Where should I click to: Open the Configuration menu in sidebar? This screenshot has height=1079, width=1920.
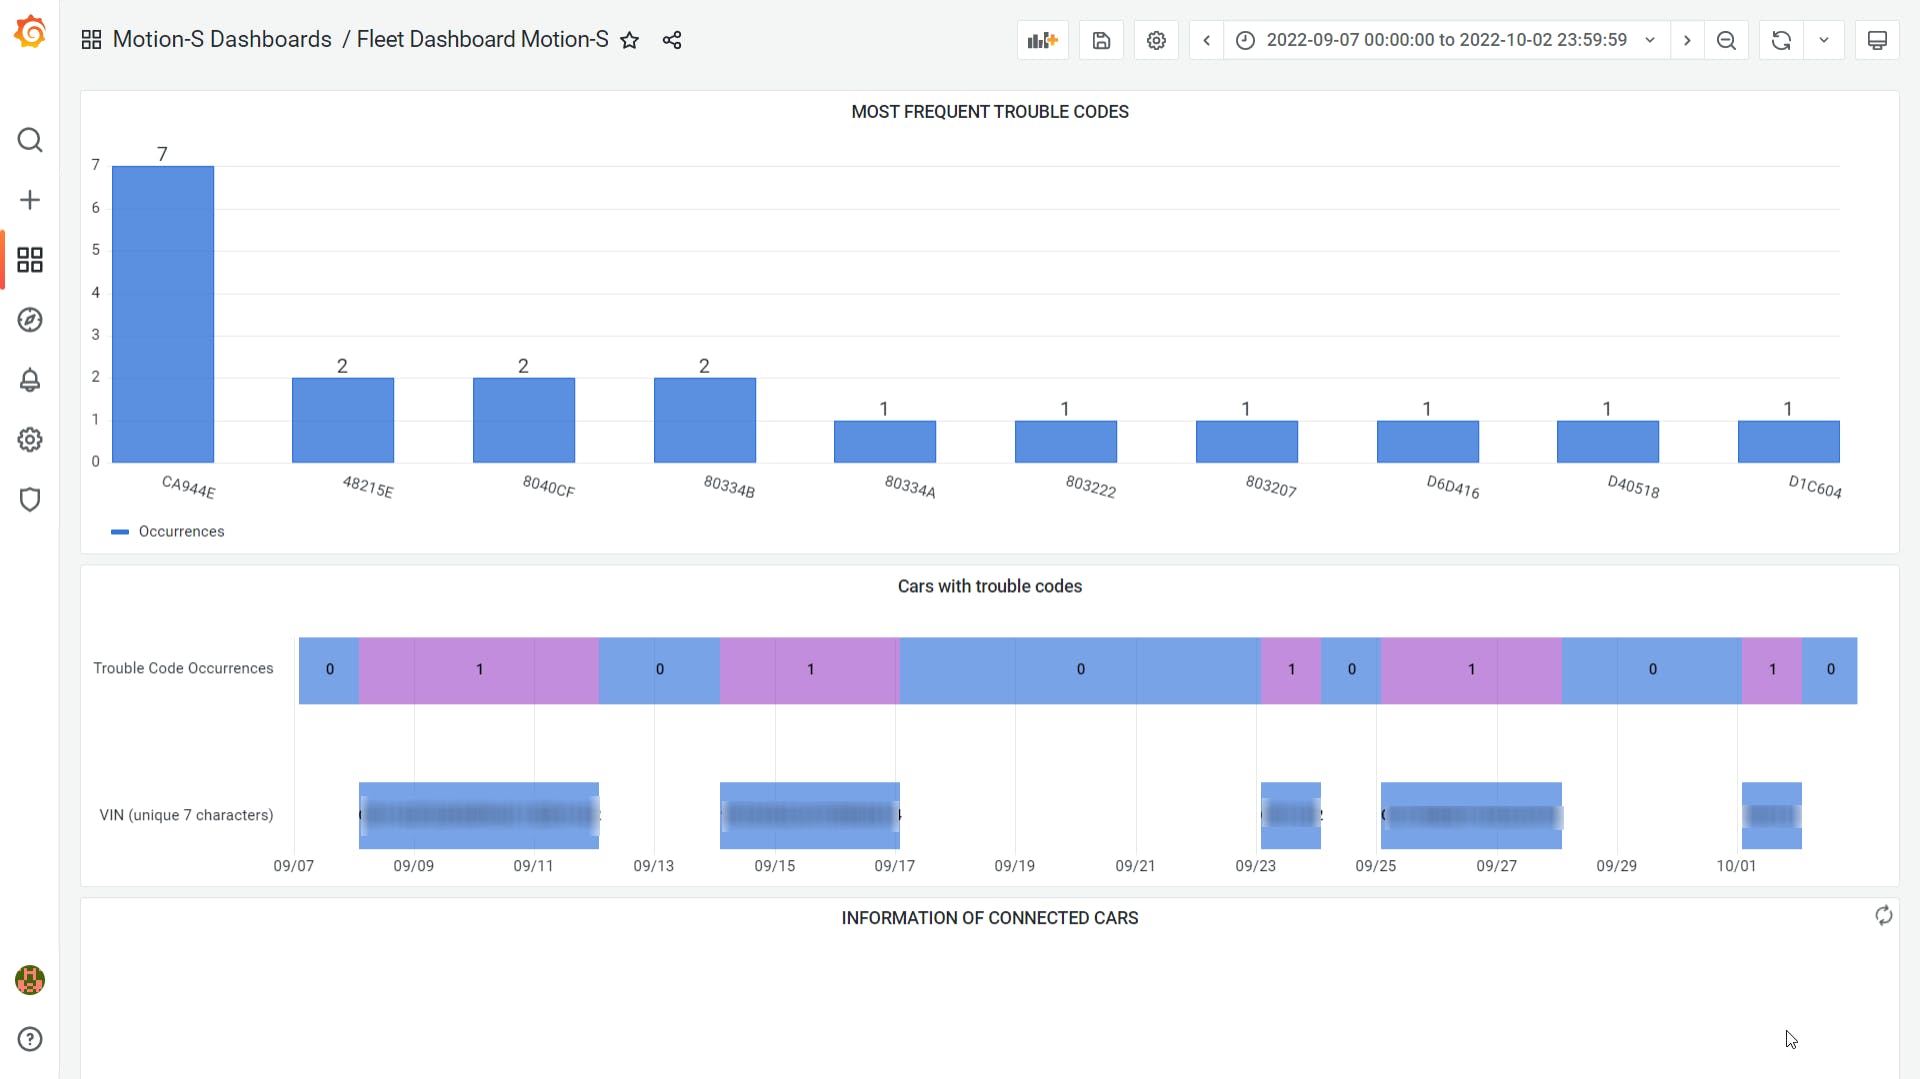(x=30, y=440)
